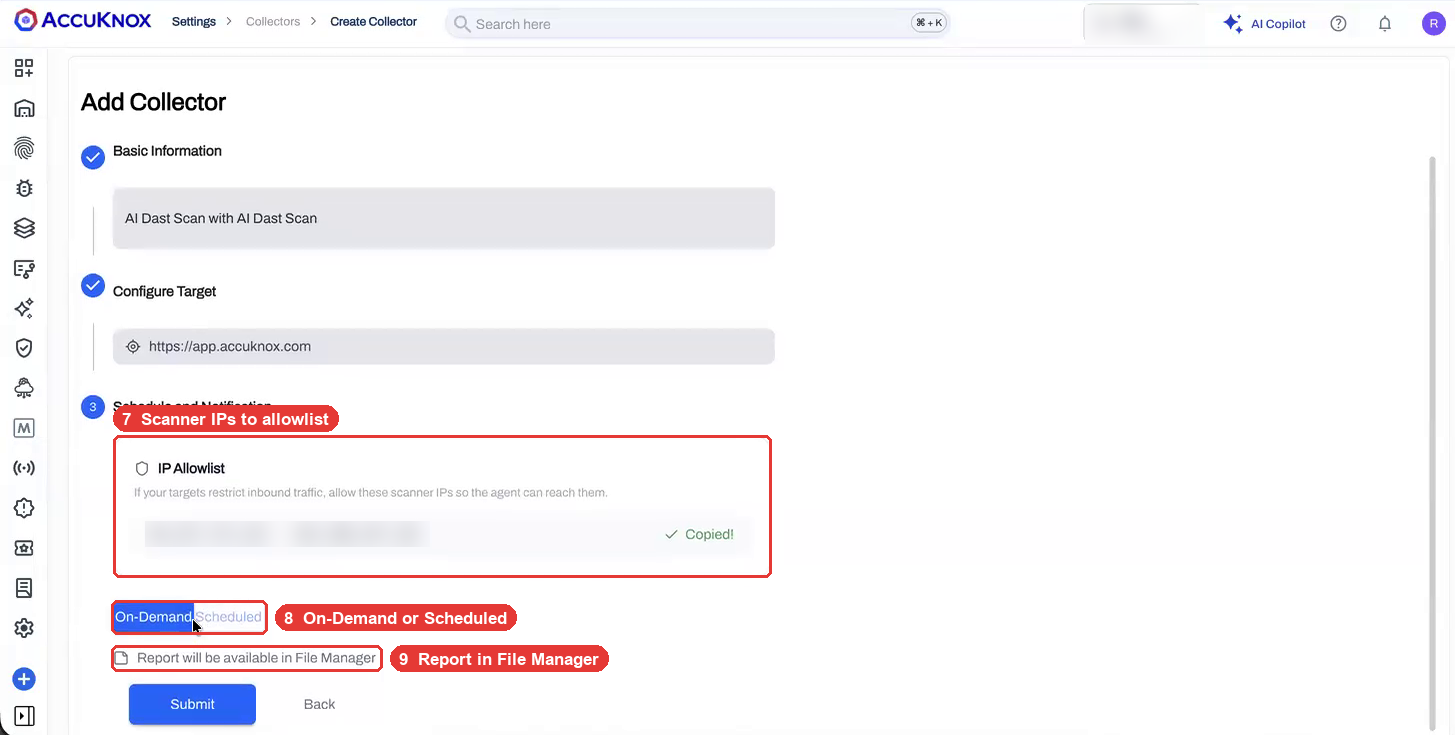Open the checklist settings icon in sidebar
This screenshot has height=735, width=1455.
tap(24, 268)
